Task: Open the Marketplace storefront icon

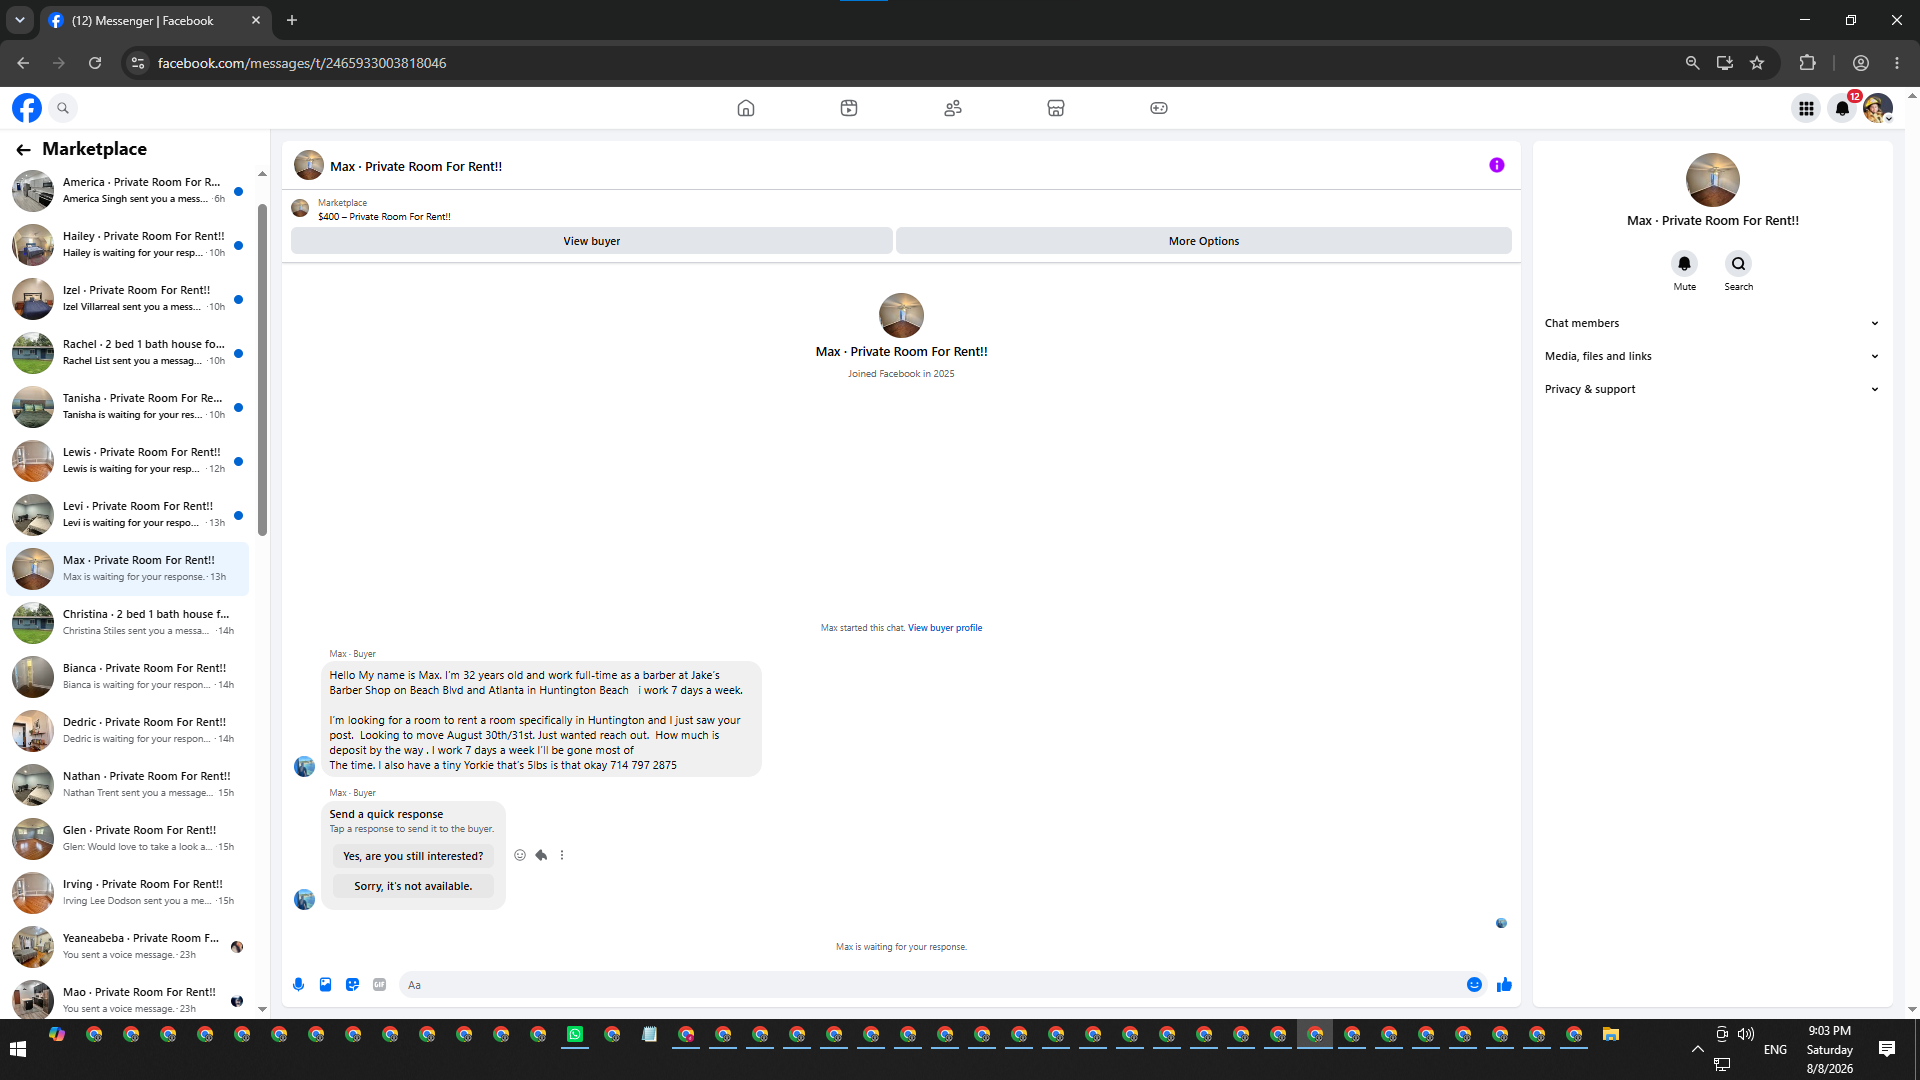Action: [x=1056, y=108]
